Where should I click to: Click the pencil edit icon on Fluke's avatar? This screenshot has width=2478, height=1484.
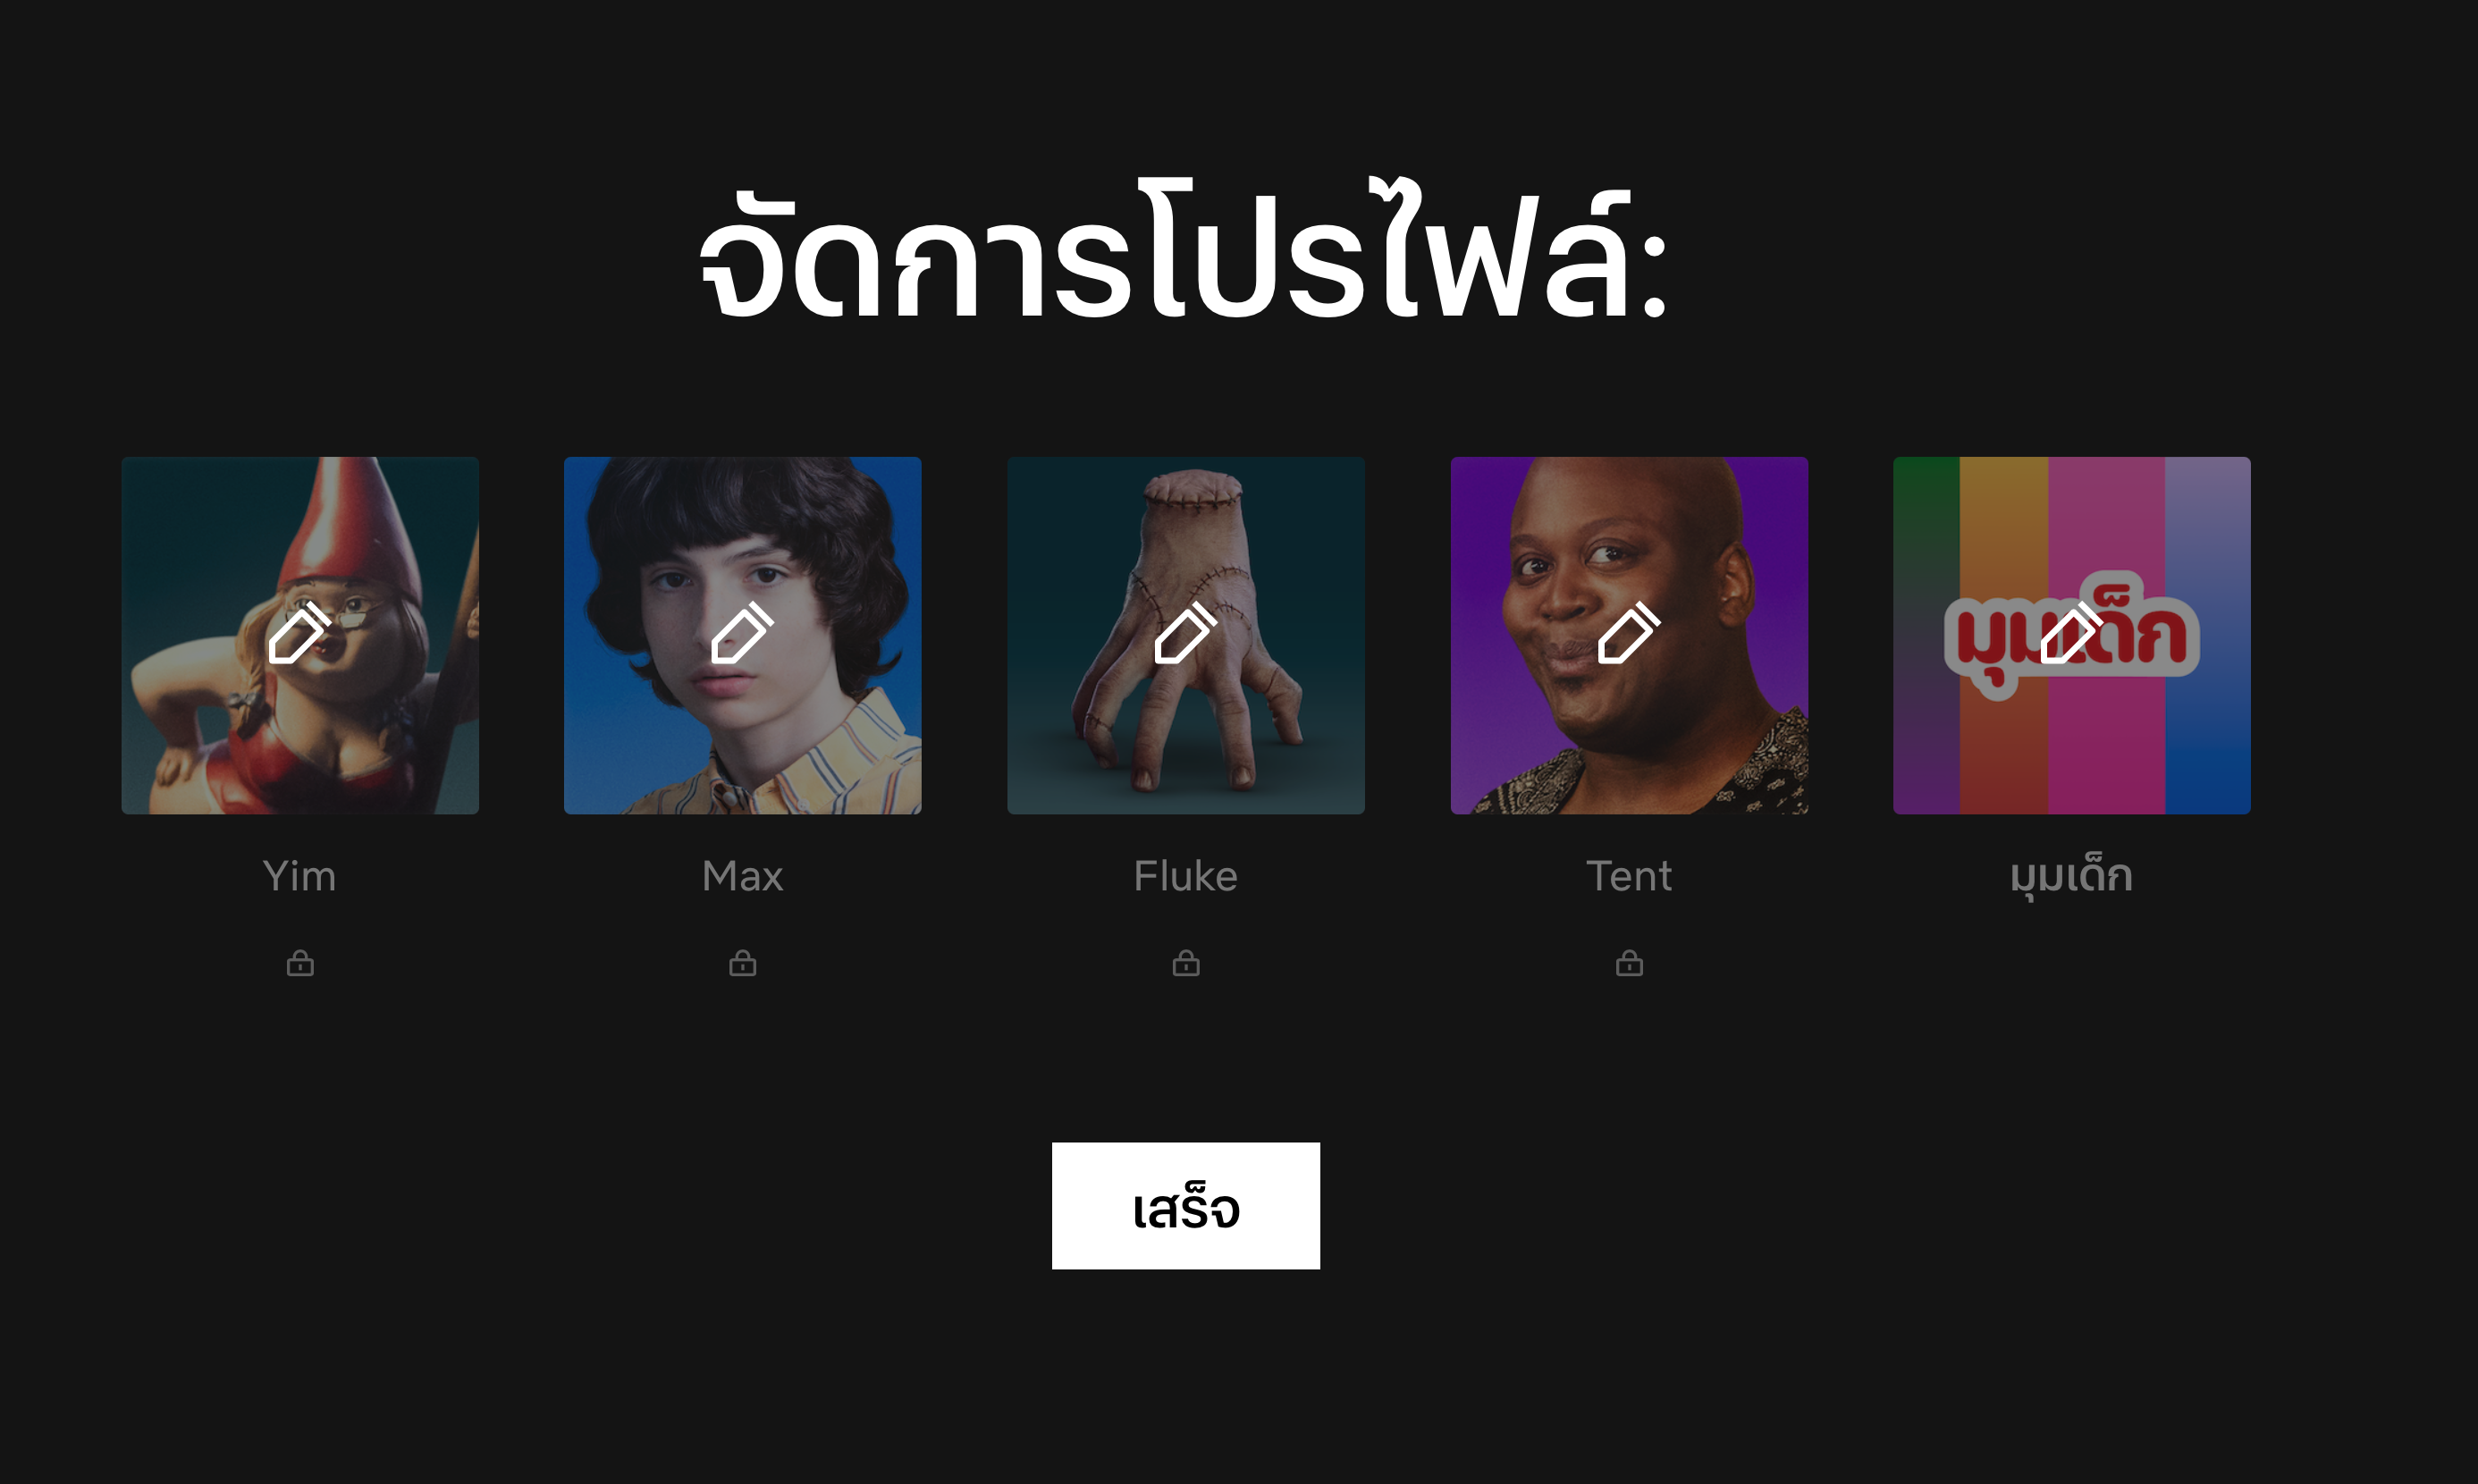1185,633
